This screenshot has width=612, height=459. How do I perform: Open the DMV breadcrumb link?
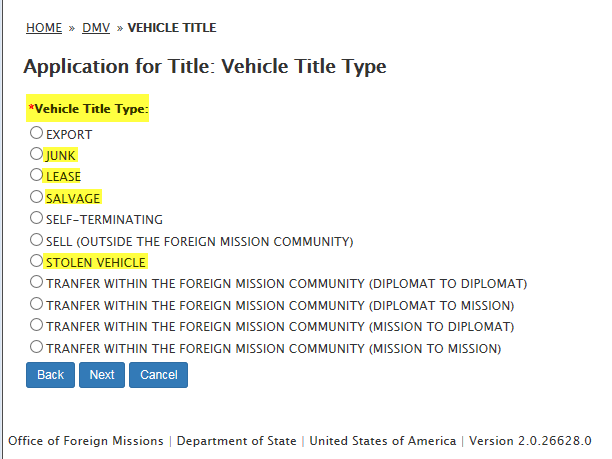click(x=96, y=28)
